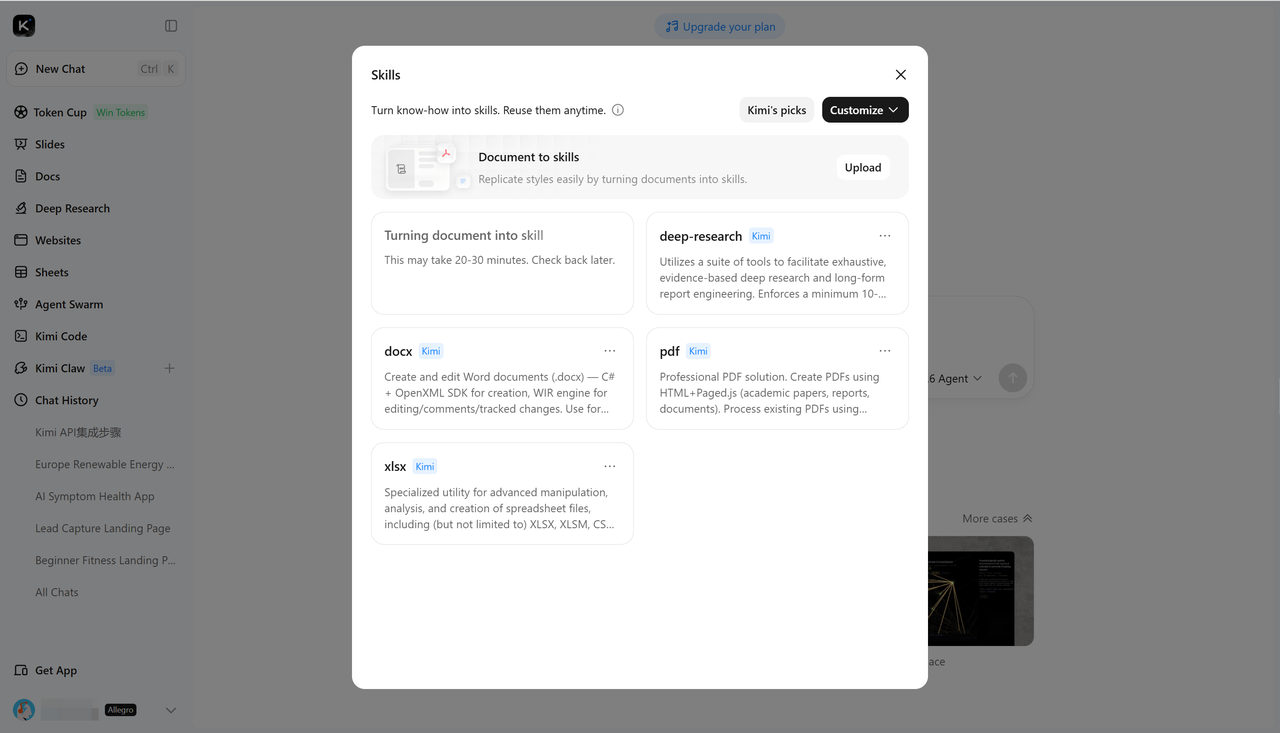
Task: Open the case thumbnail behind the dialog
Action: coord(981,591)
